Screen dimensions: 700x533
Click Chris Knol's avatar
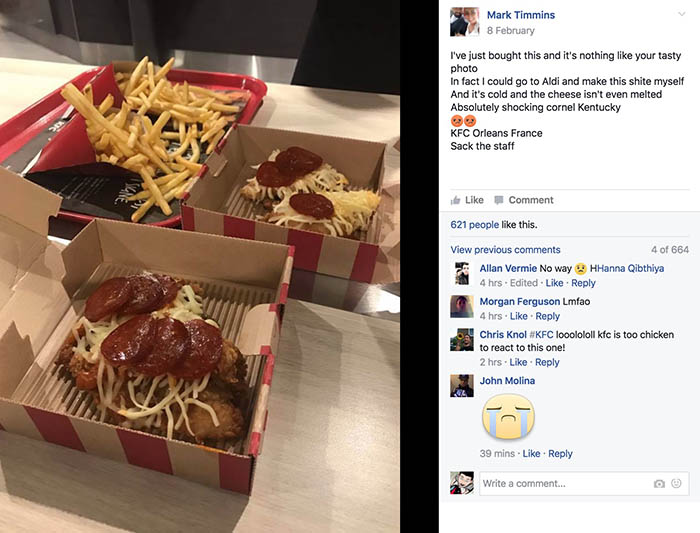[x=462, y=340]
